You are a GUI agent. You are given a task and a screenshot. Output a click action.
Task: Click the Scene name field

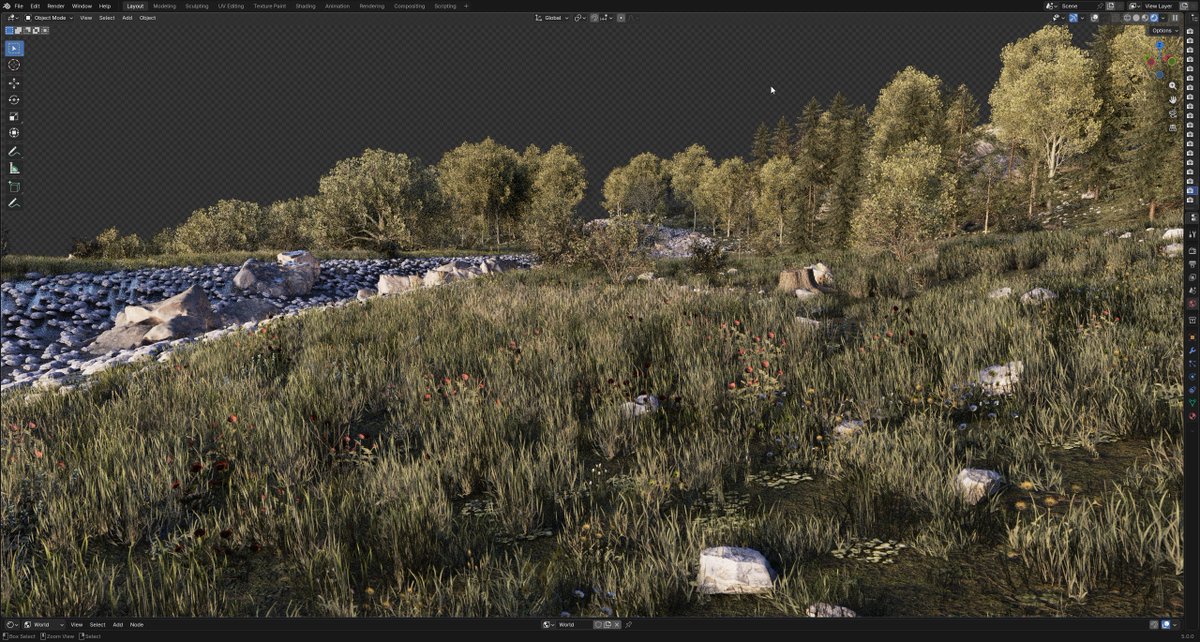tap(1077, 6)
